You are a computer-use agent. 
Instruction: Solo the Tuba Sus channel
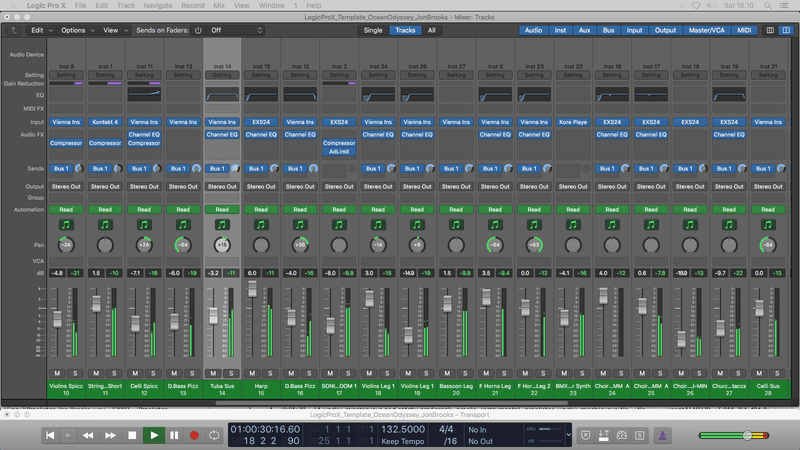[x=231, y=373]
